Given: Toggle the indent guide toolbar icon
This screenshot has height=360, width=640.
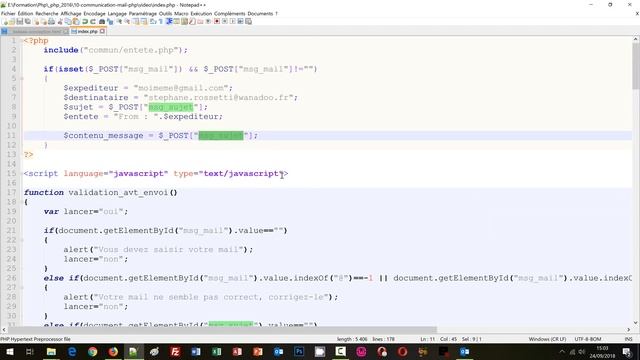Looking at the screenshot, I should (x=168, y=21).
